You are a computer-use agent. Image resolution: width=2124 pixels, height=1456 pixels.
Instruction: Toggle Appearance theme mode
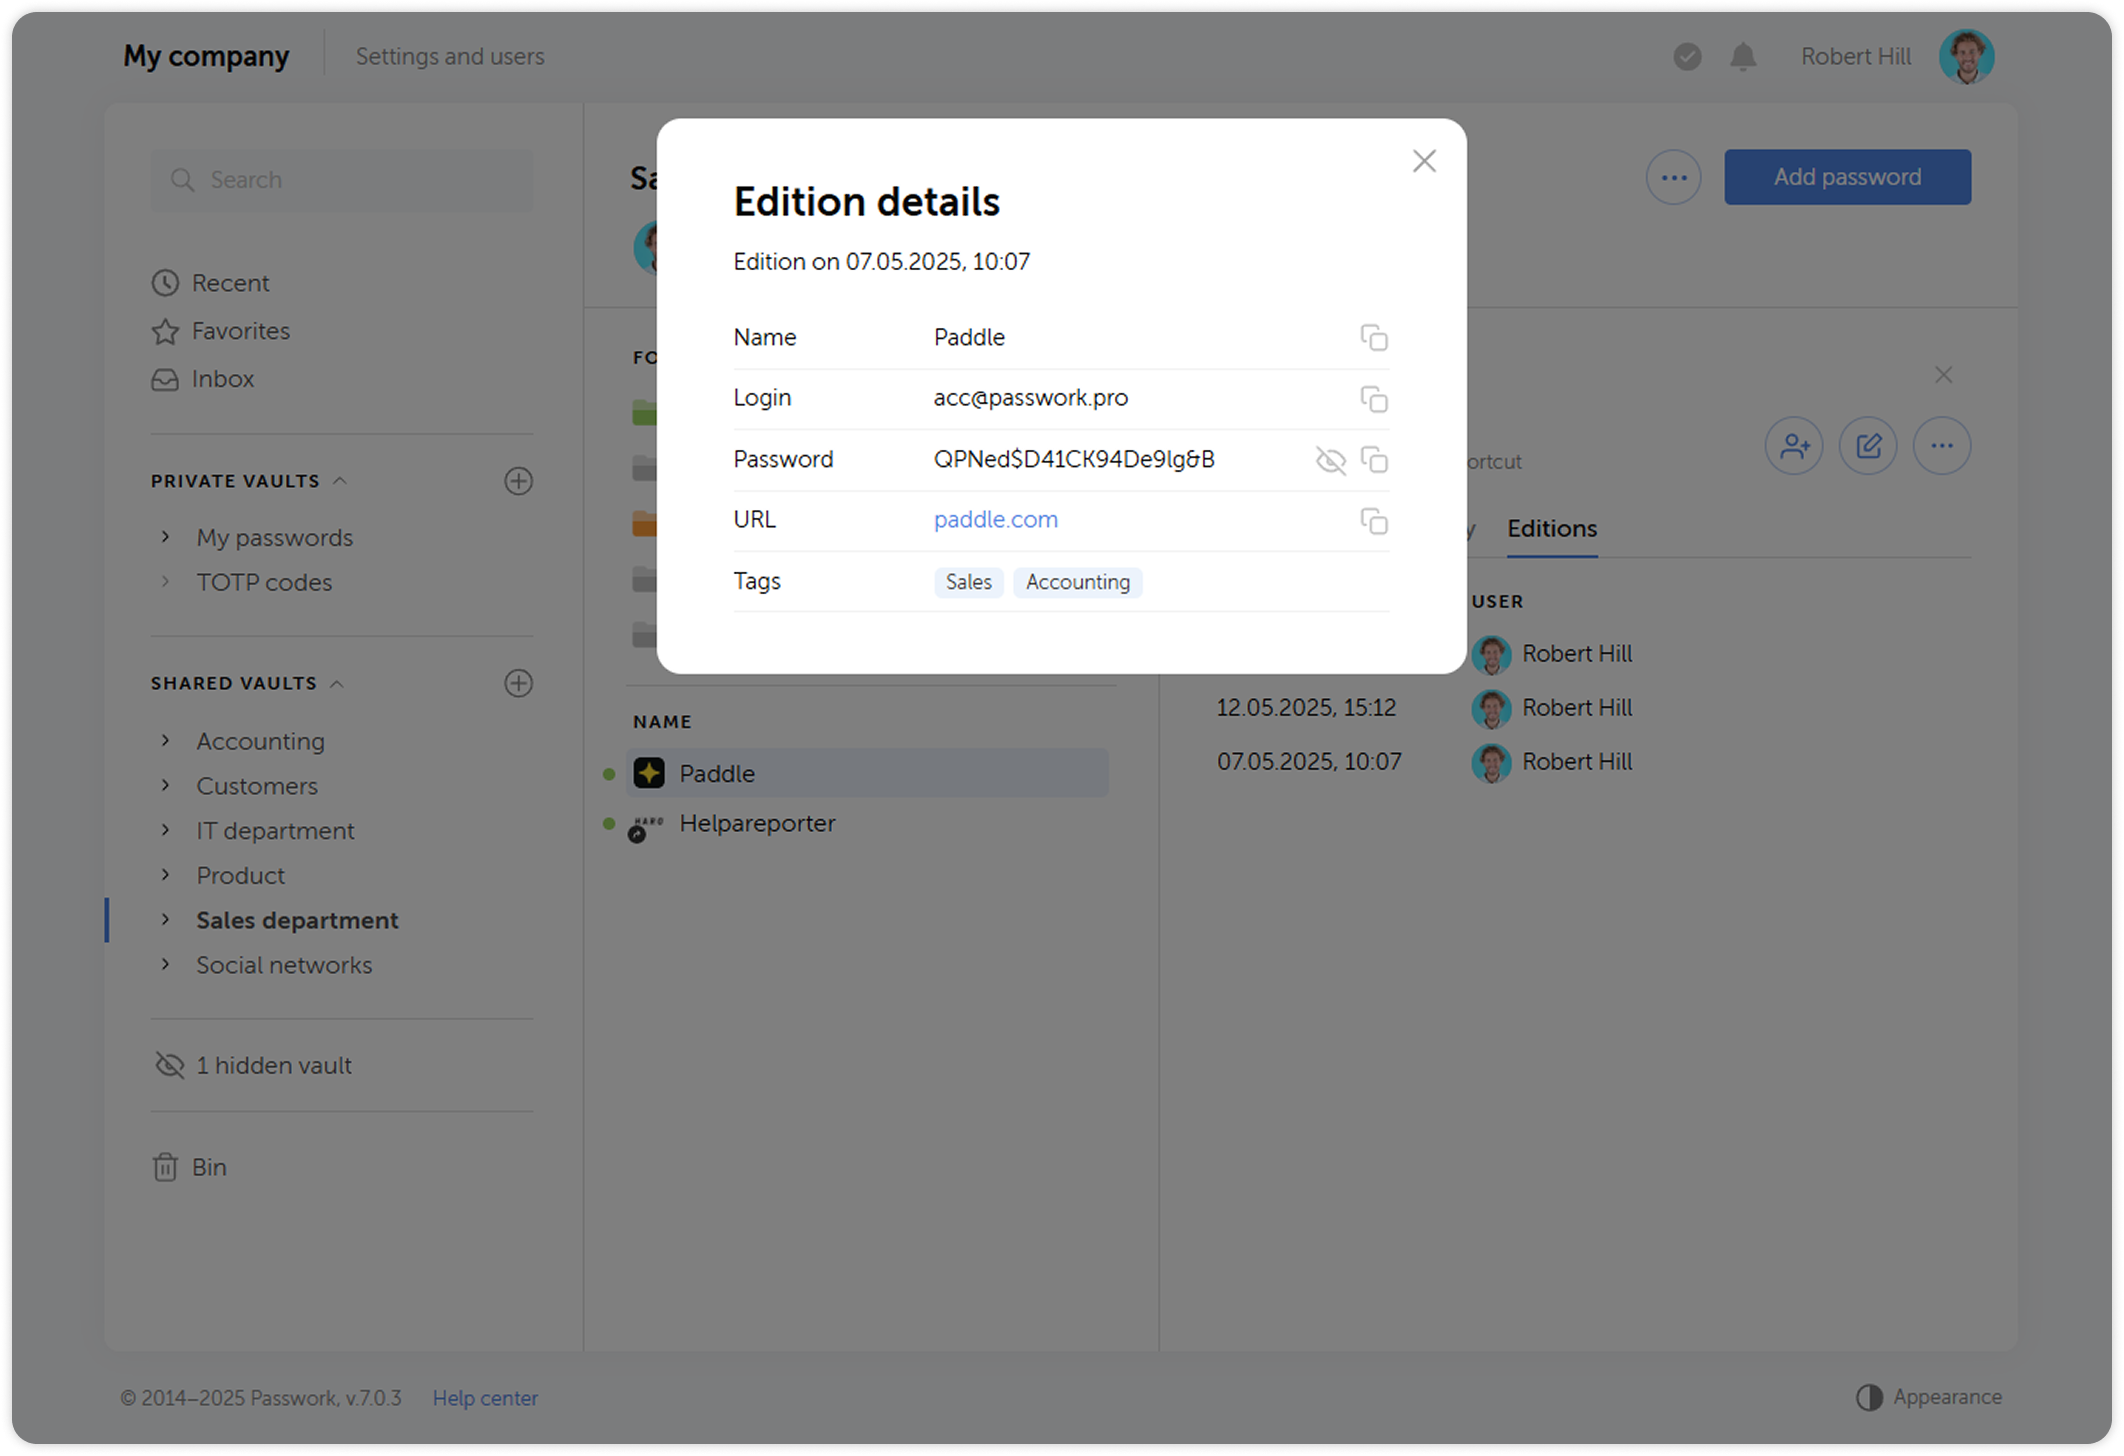(1929, 1397)
